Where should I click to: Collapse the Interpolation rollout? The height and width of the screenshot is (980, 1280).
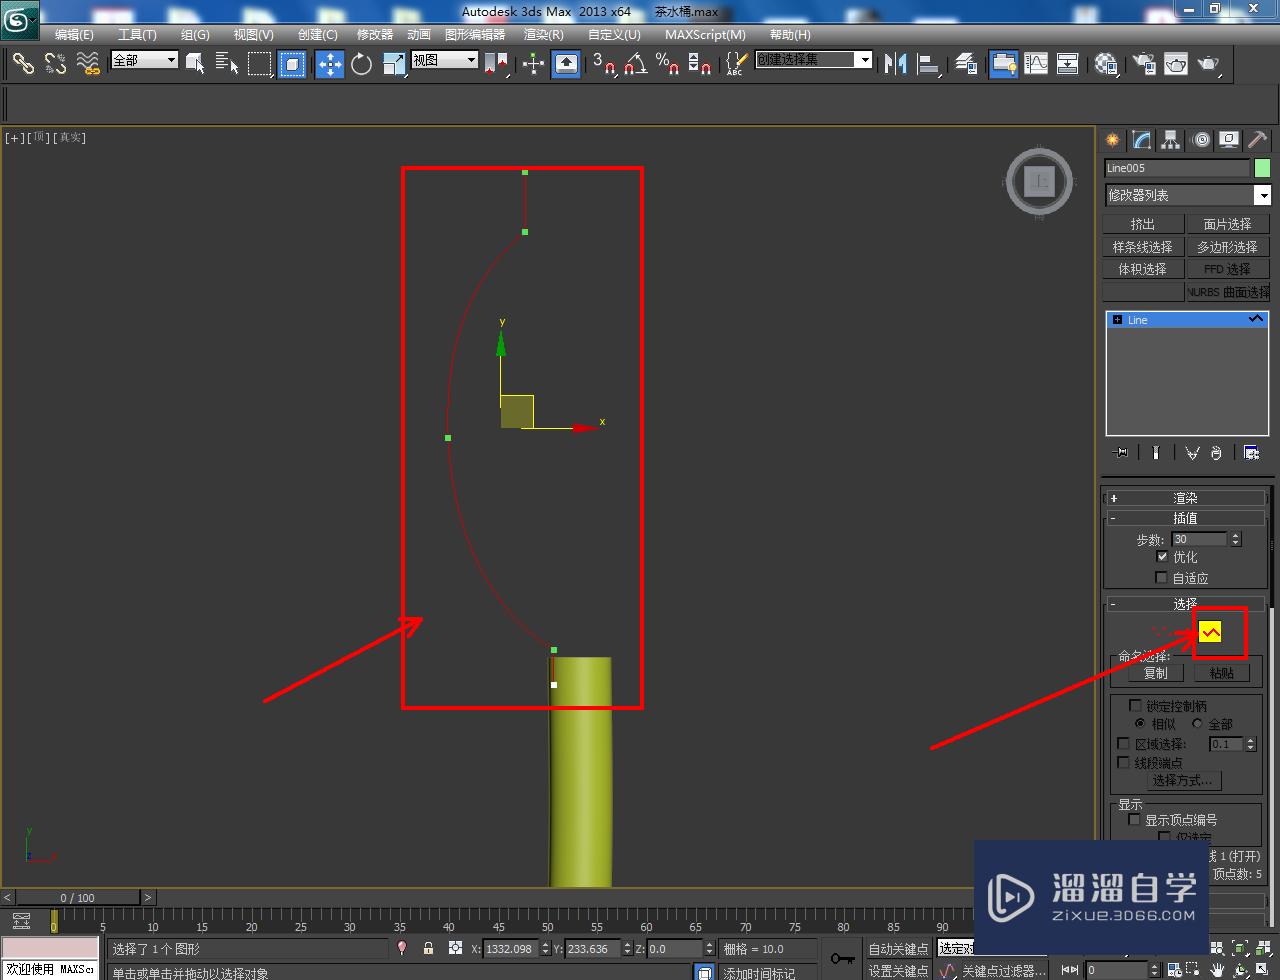click(x=1185, y=518)
